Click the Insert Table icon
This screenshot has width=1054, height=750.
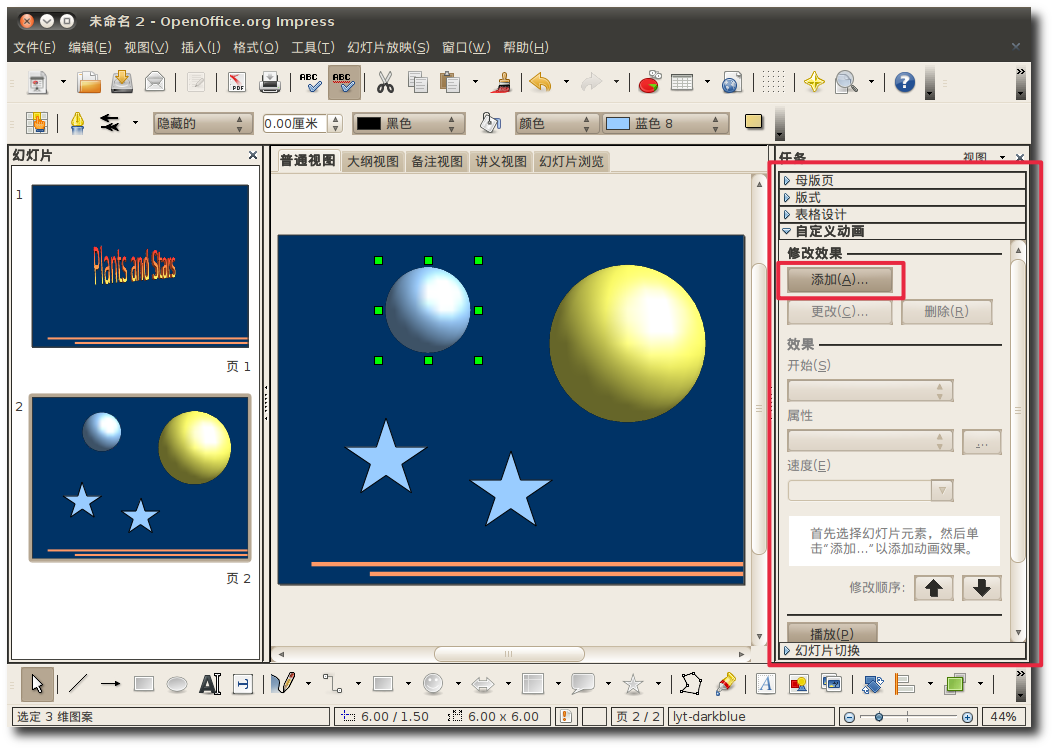click(682, 83)
